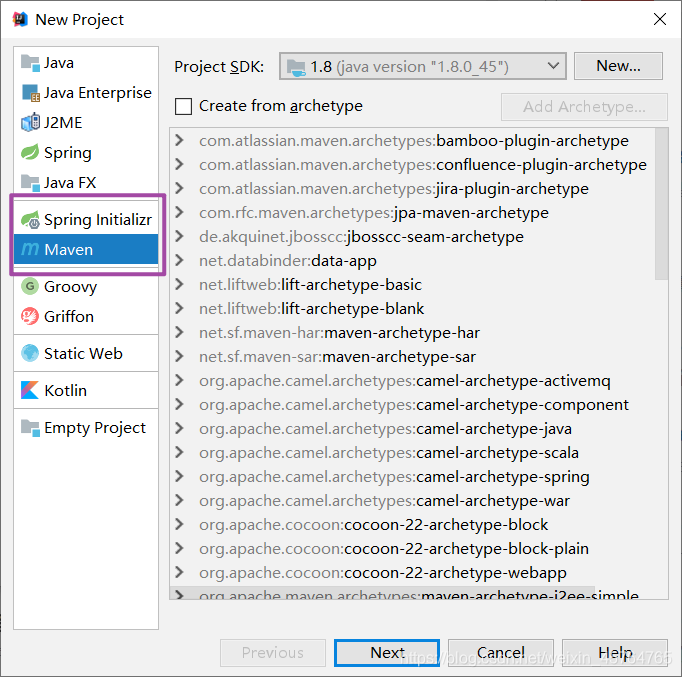The width and height of the screenshot is (682, 677).
Task: Close the New Project dialog
Action: click(660, 19)
